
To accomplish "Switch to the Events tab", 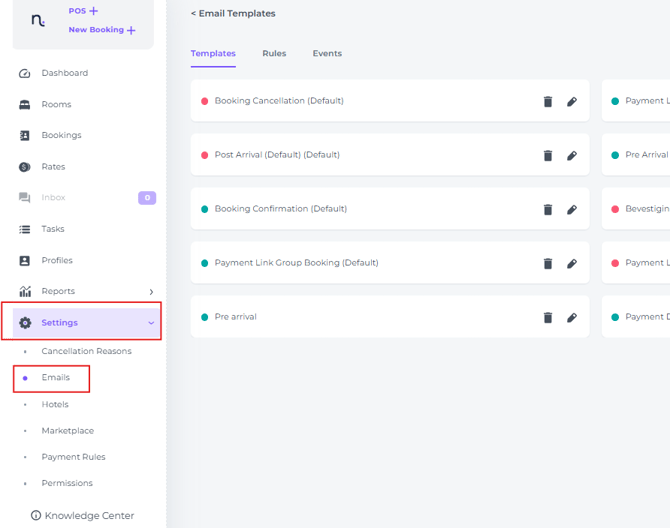I will point(327,53).
